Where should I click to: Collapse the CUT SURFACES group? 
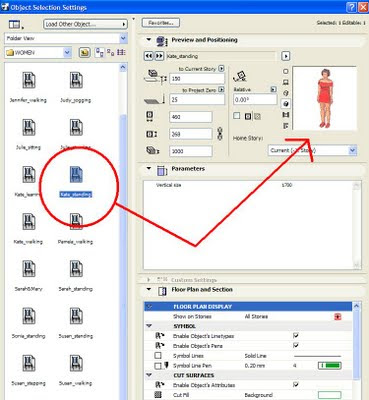pyautogui.click(x=149, y=375)
